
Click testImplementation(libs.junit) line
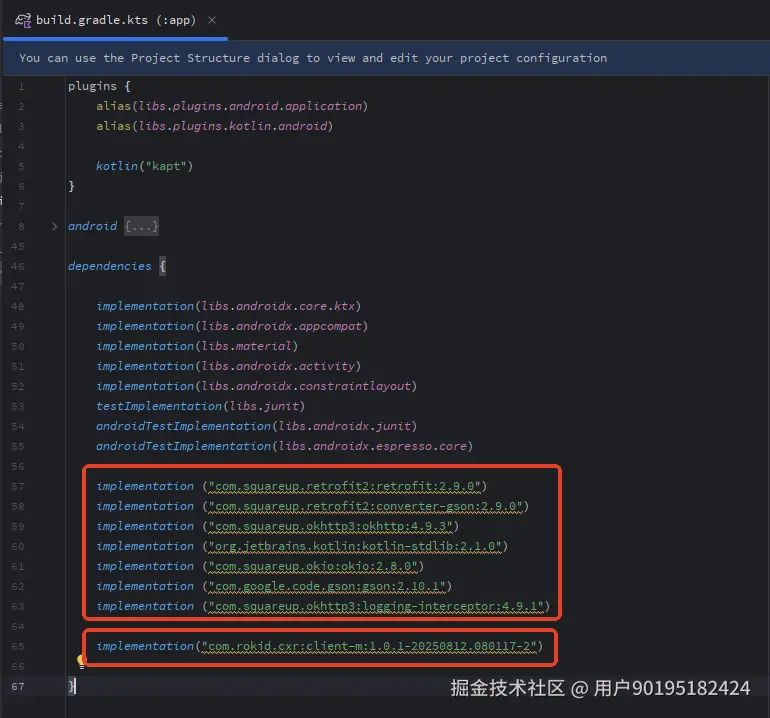point(200,407)
